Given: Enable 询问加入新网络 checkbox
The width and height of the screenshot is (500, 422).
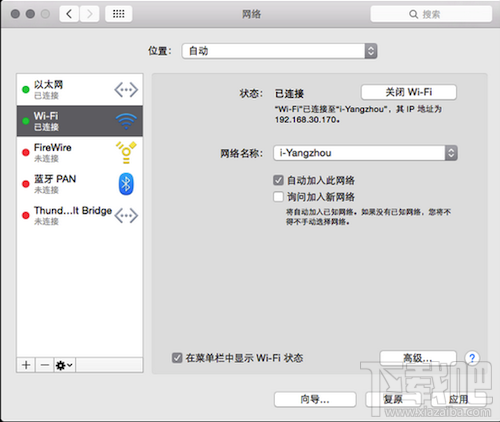Looking at the screenshot, I should (x=278, y=197).
